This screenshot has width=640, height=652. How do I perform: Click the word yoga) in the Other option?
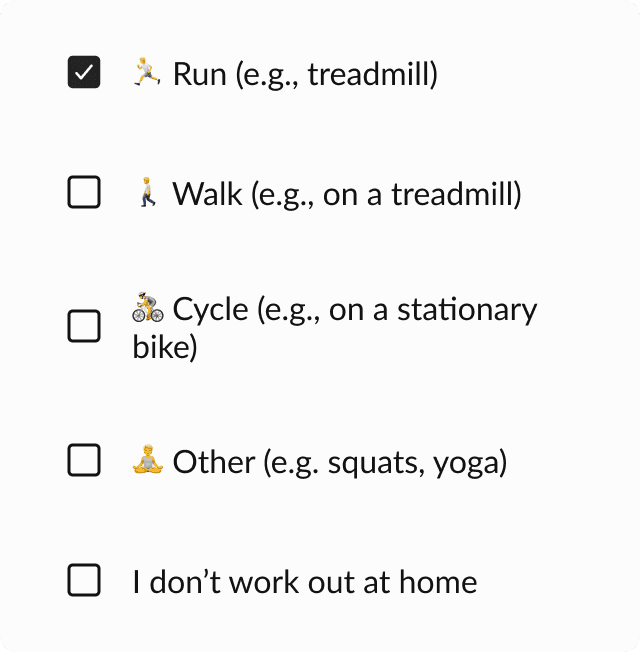(470, 464)
